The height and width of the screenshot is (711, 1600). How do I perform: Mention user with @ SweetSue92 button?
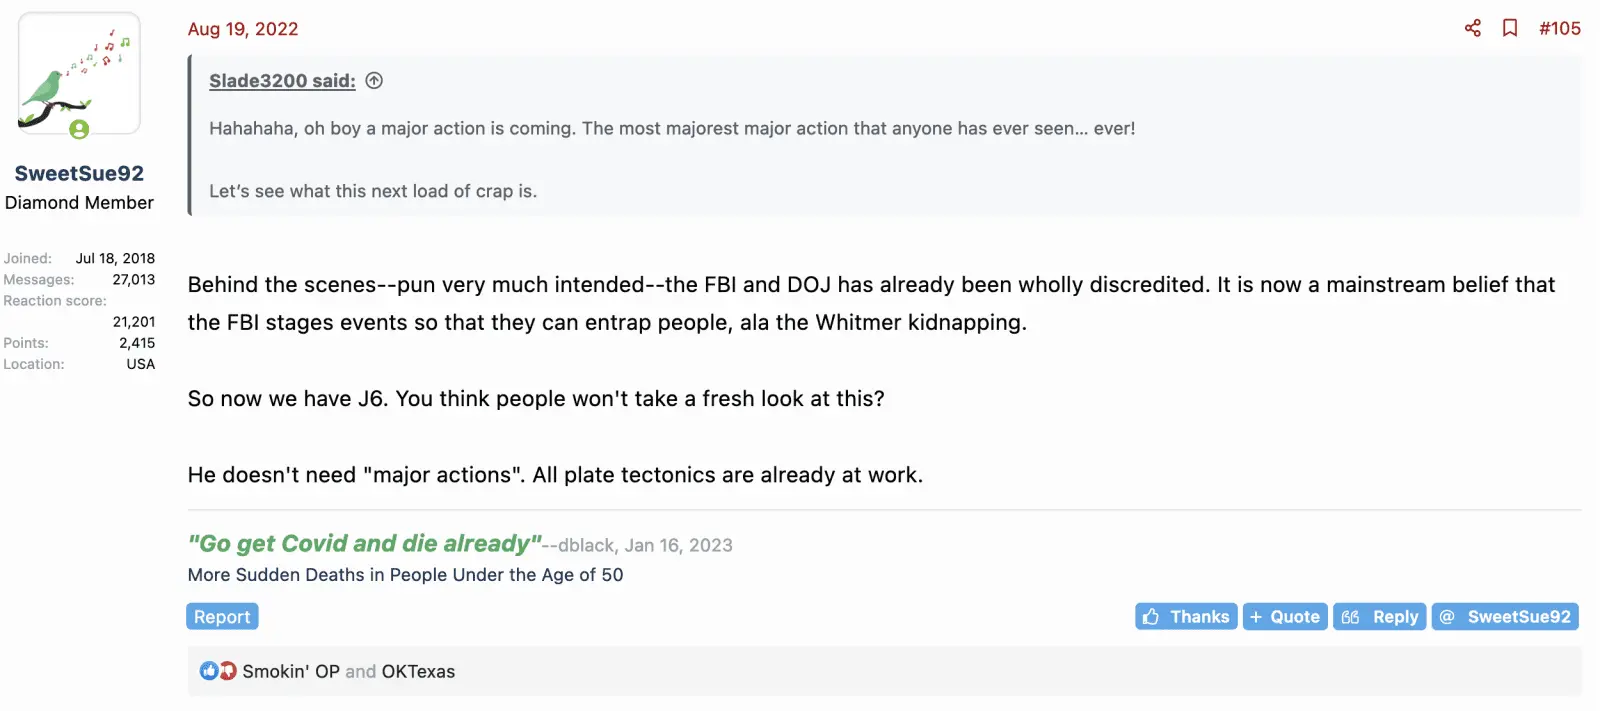tap(1505, 617)
